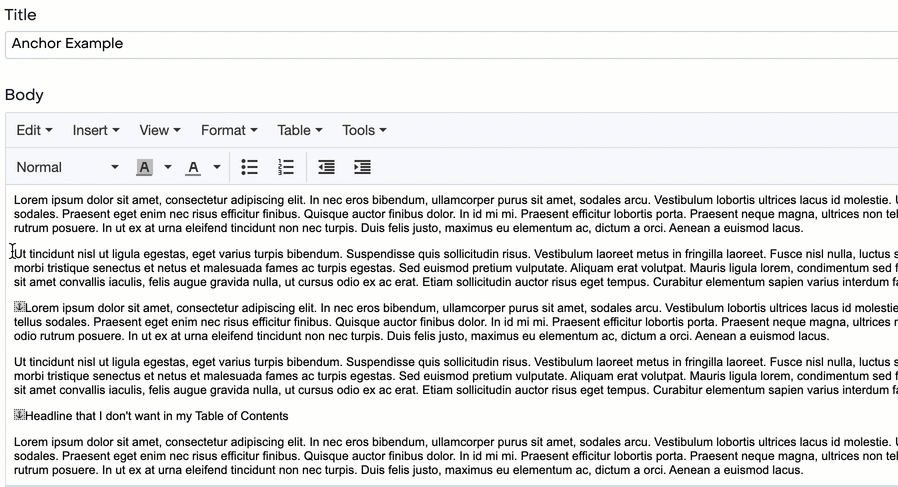This screenshot has width=898, height=487.
Task: Click inside the first Lorem ipsum paragraph
Action: 400,214
